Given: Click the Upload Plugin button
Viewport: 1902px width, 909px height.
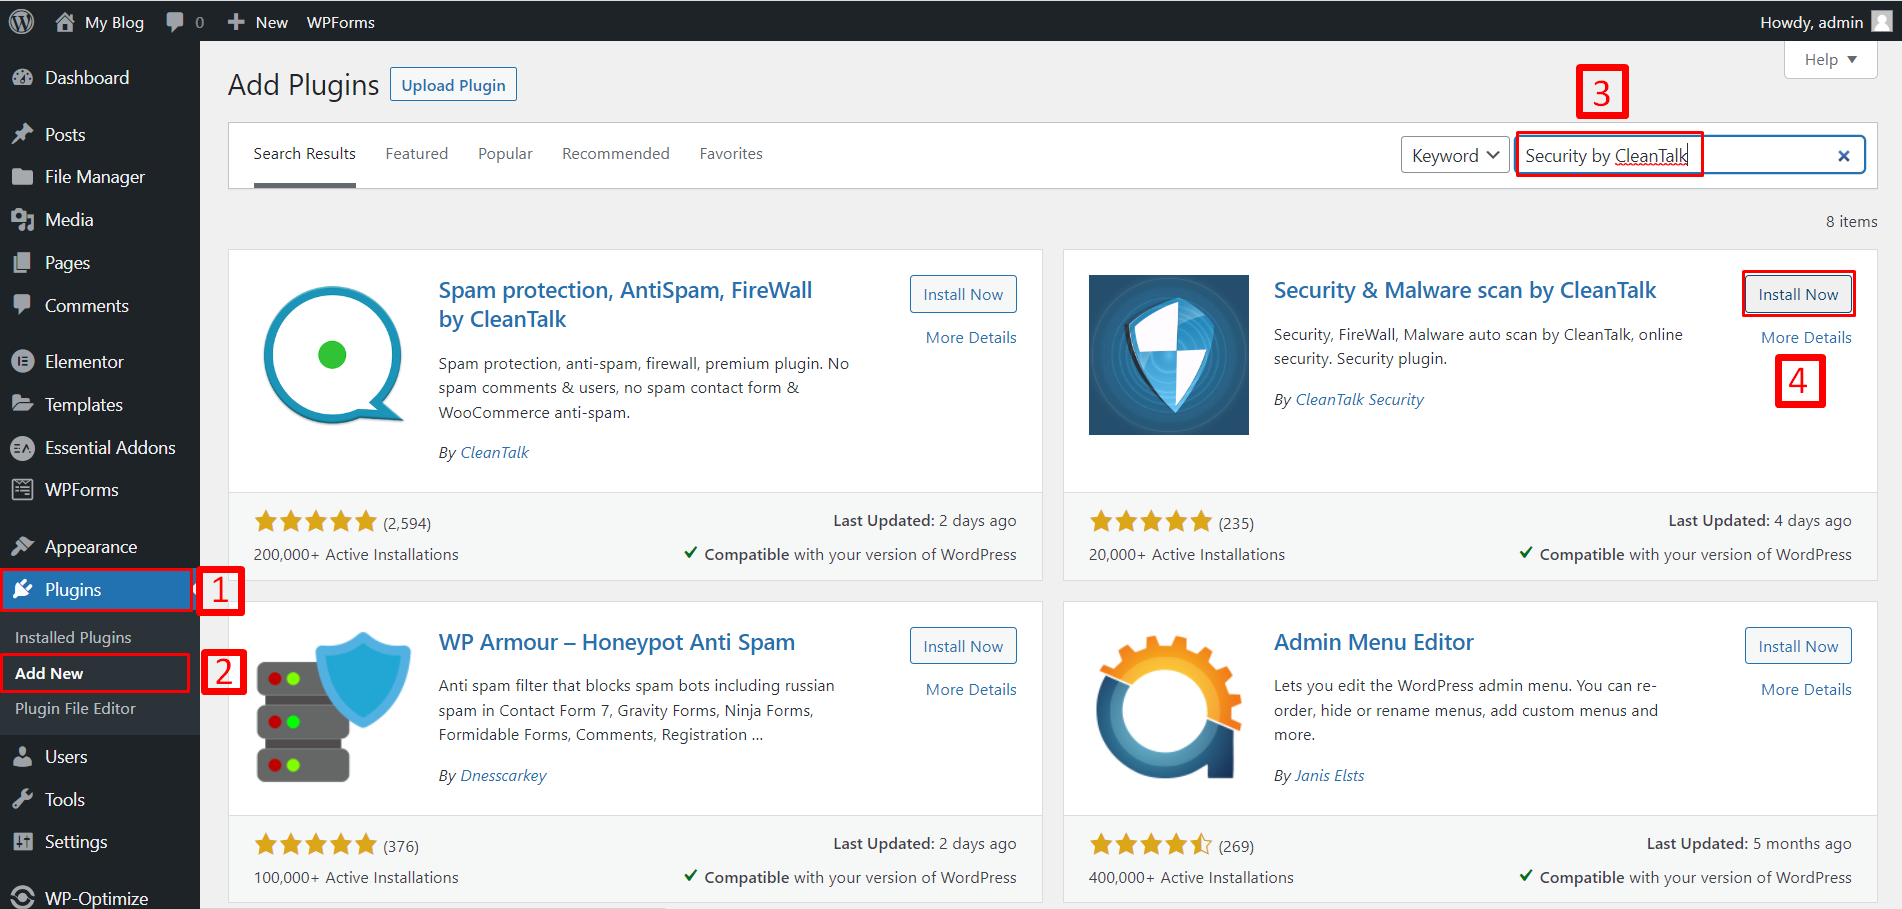Looking at the screenshot, I should (x=453, y=85).
